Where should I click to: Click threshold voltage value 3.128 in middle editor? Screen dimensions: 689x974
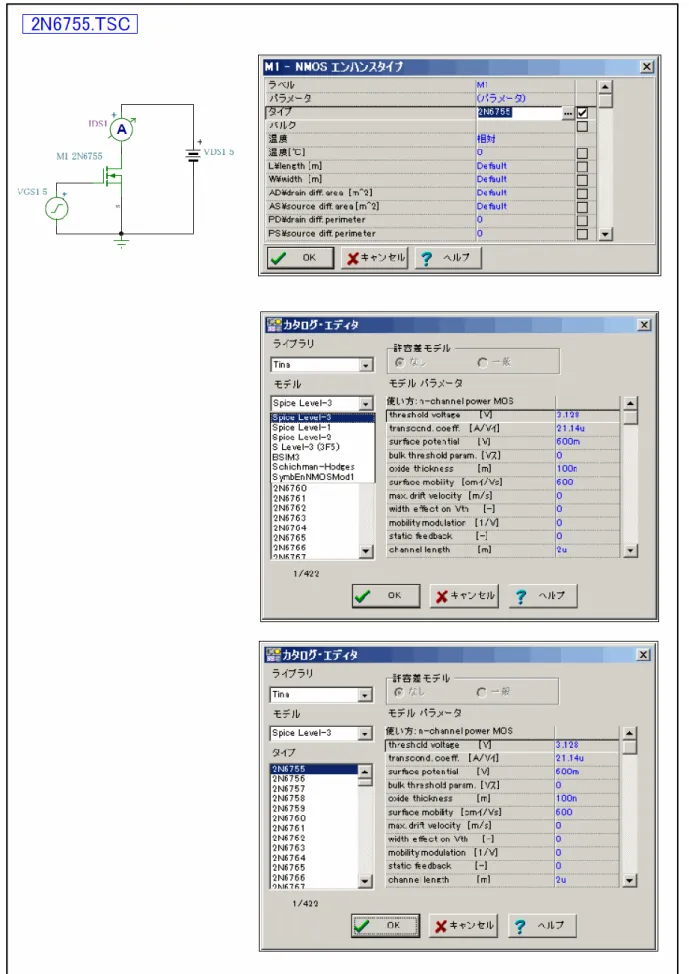tap(568, 414)
